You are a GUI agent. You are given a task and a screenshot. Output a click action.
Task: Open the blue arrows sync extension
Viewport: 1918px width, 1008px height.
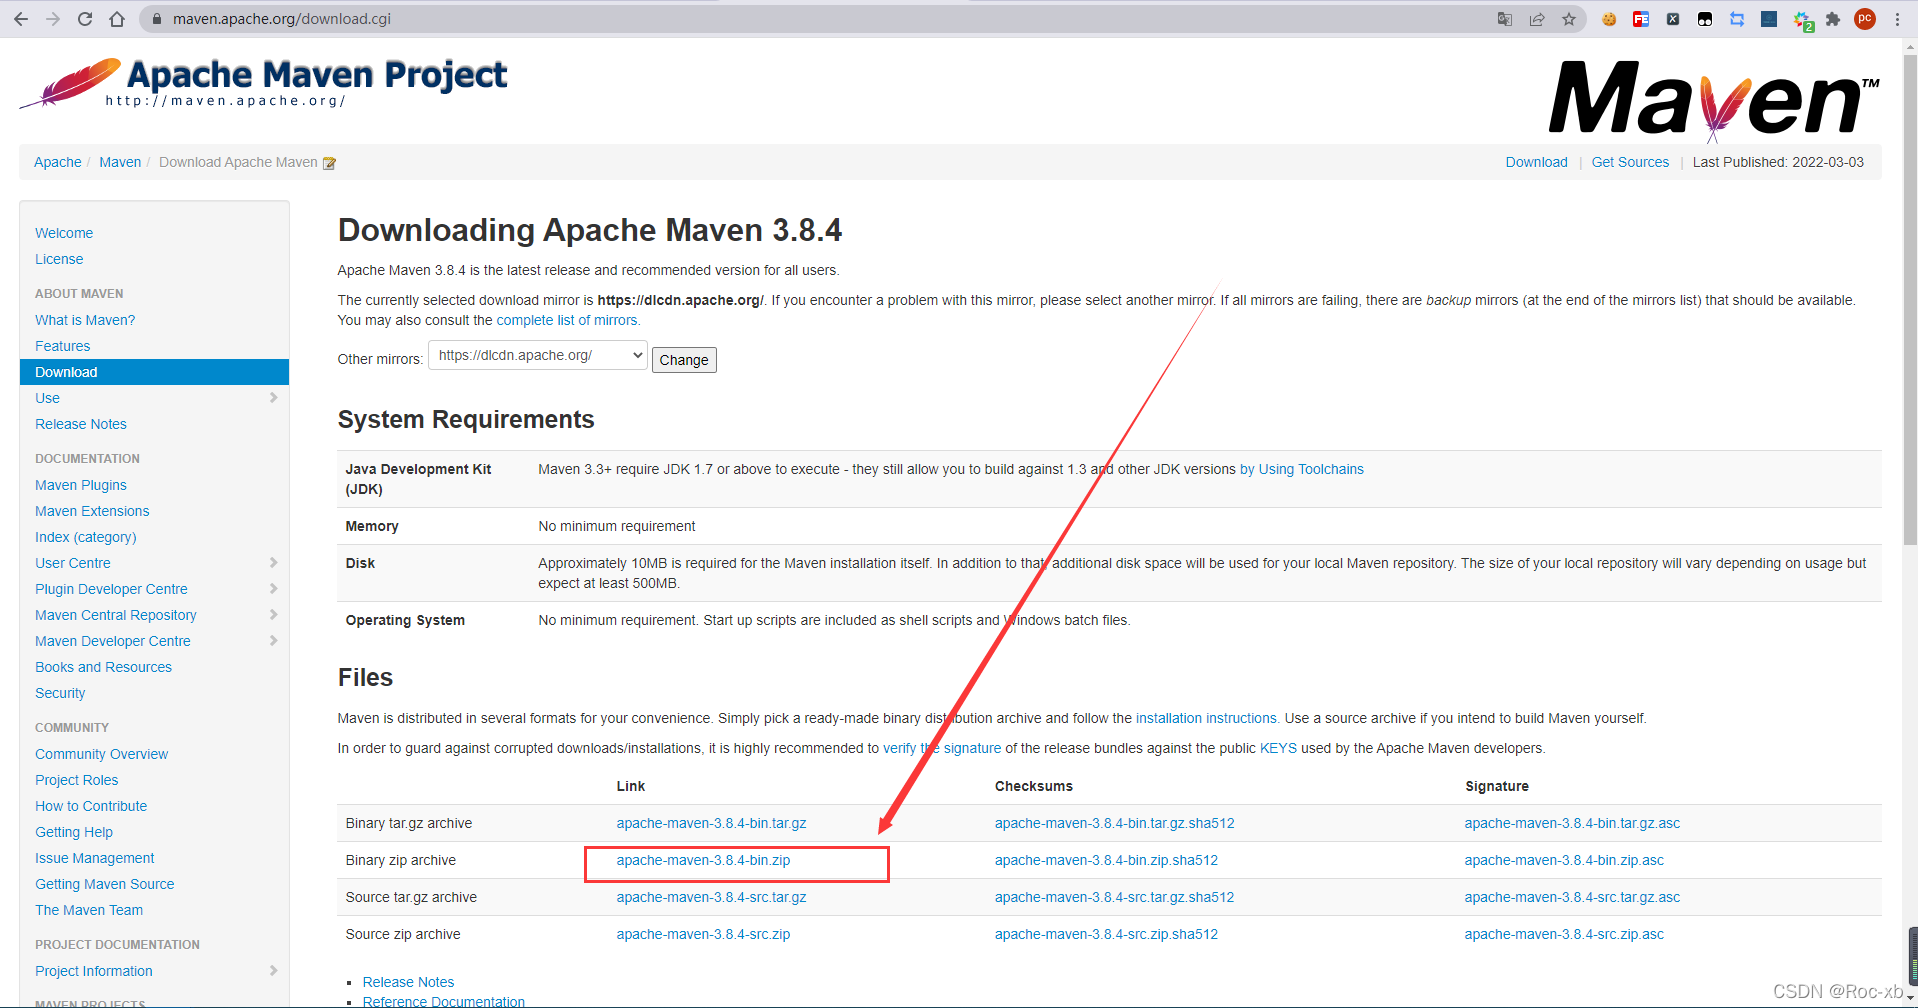pos(1737,19)
